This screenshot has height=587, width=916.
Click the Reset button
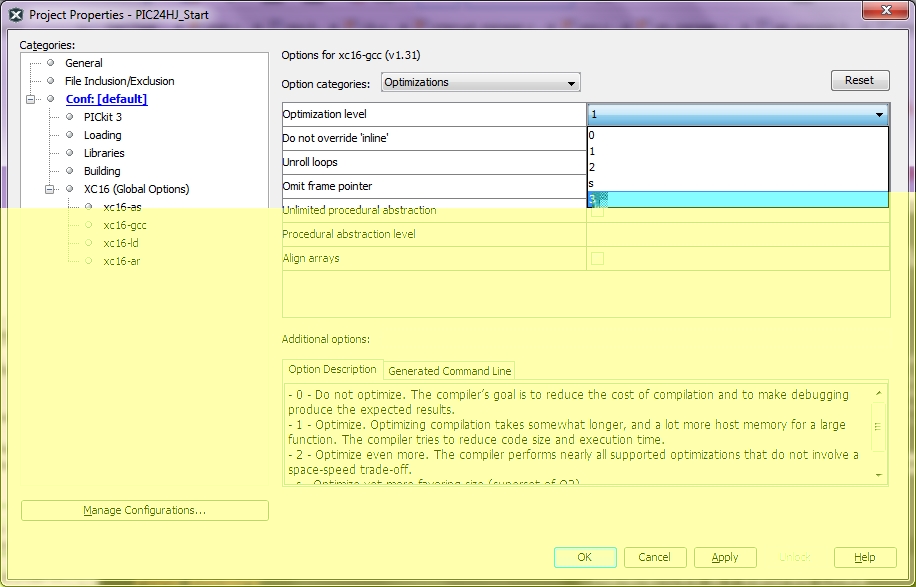pyautogui.click(x=860, y=81)
